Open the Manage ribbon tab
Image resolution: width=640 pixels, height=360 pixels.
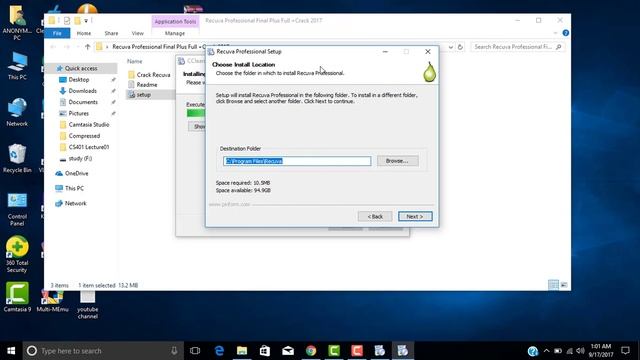(175, 33)
